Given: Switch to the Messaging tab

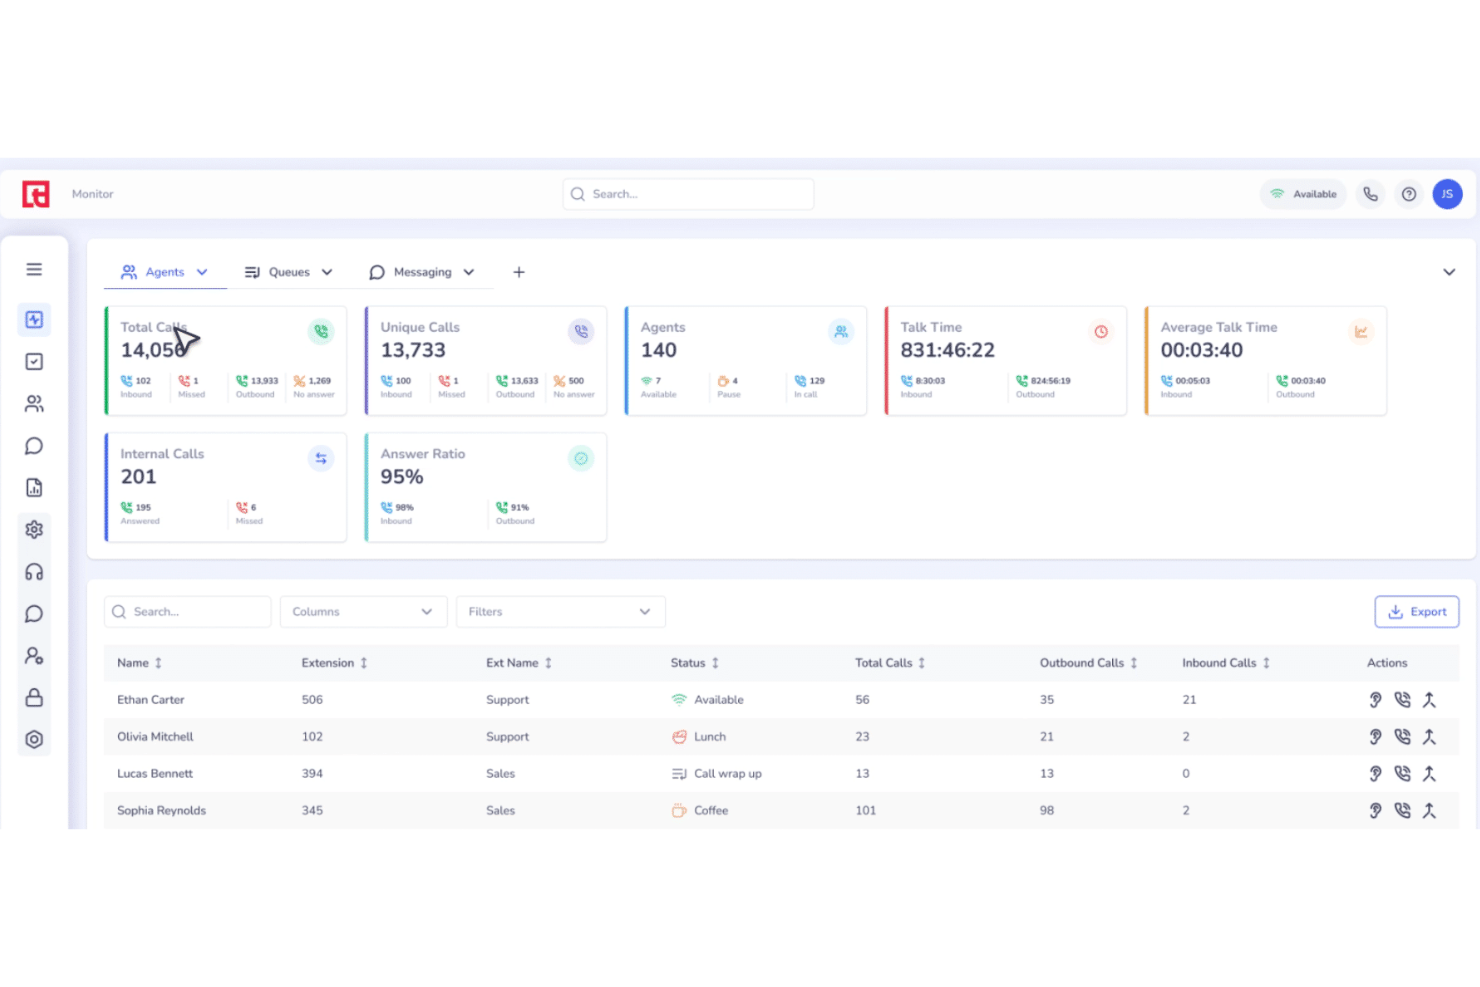Looking at the screenshot, I should pos(422,271).
